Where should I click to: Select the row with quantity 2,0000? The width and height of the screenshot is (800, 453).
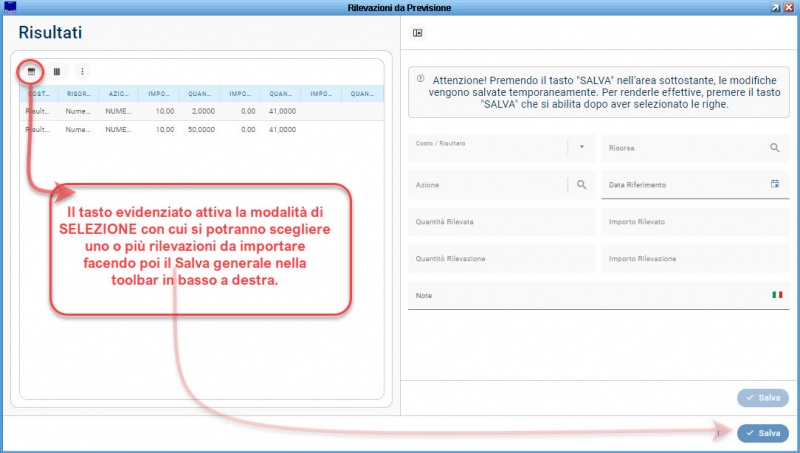coord(202,111)
